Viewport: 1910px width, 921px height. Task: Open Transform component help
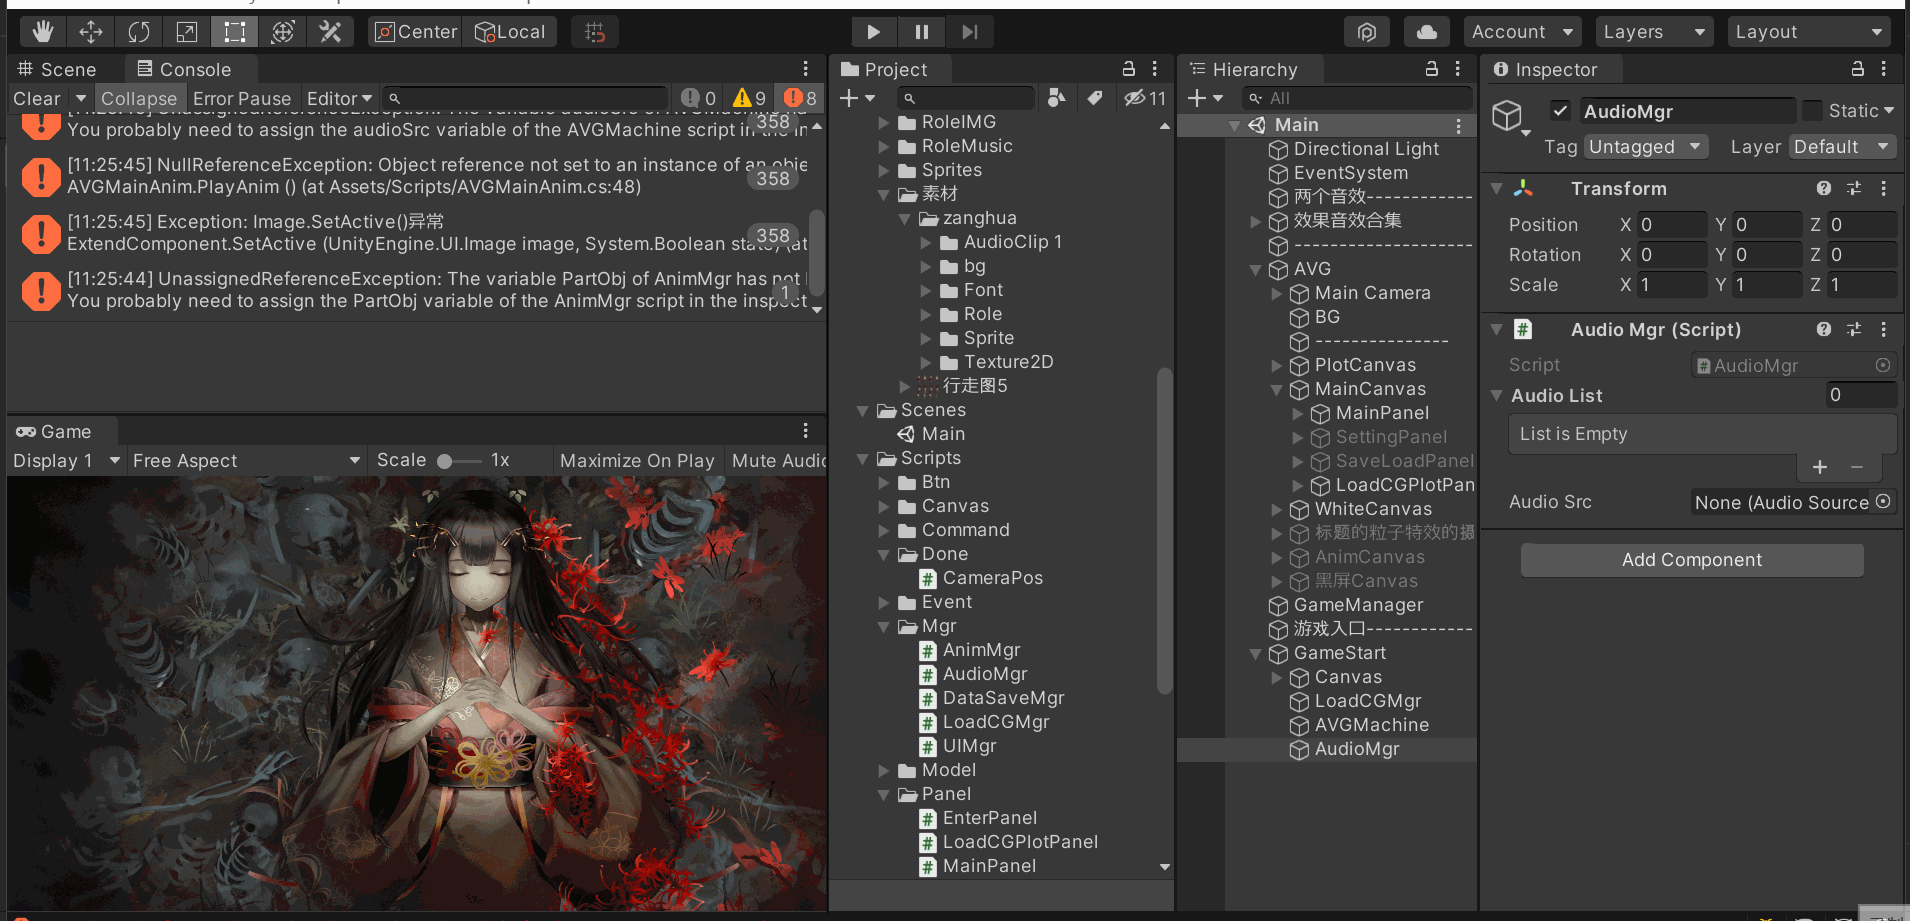1824,188
